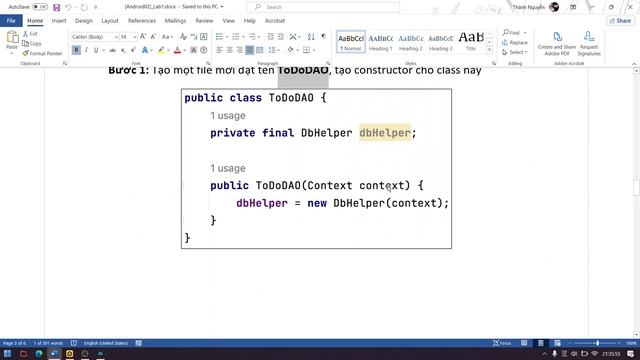This screenshot has height=360, width=640.
Task: Switch to Print Layout view
Action: click(x=540, y=343)
